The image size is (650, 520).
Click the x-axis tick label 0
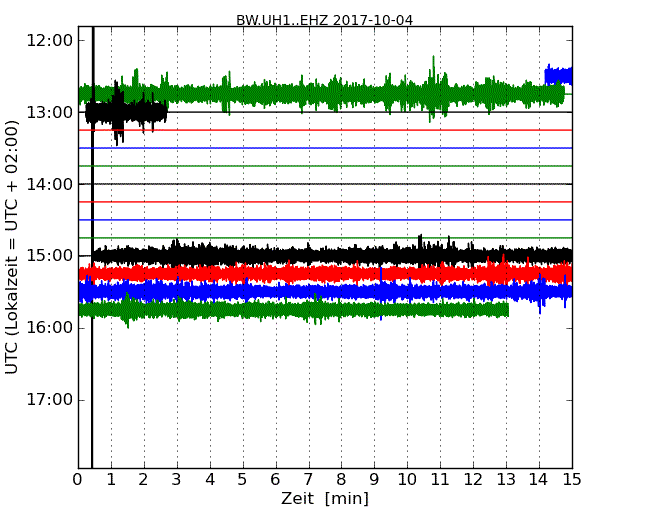pos(79,479)
